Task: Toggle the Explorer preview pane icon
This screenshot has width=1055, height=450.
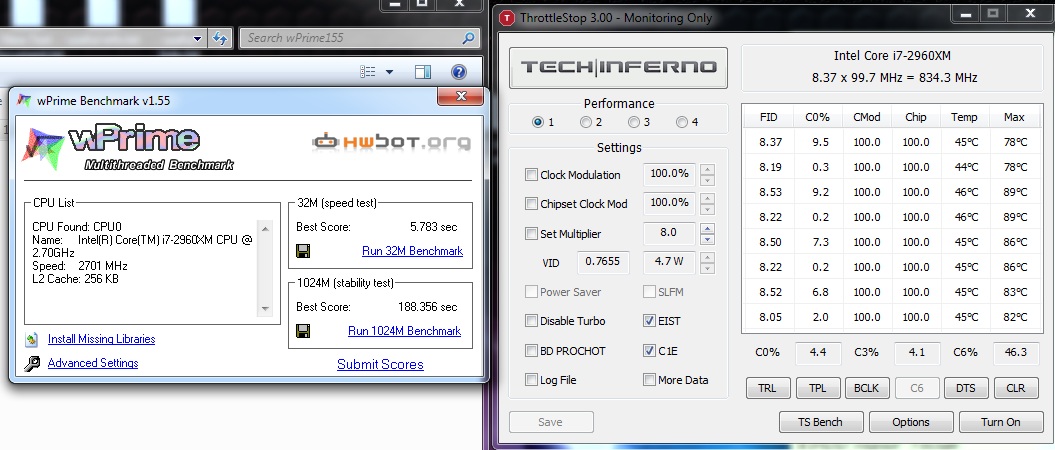Action: coord(423,72)
